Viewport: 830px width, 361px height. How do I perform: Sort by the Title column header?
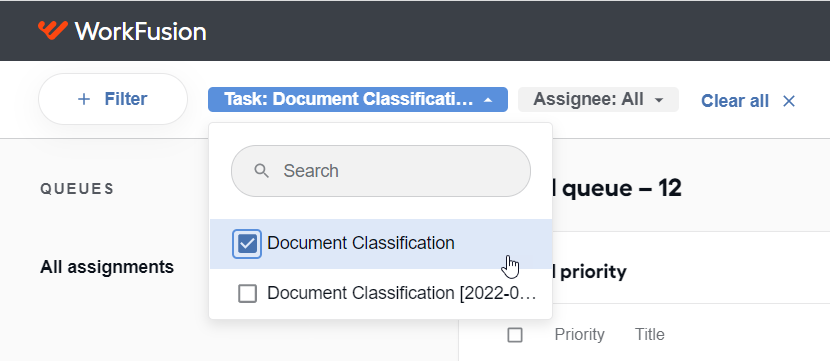click(x=649, y=335)
